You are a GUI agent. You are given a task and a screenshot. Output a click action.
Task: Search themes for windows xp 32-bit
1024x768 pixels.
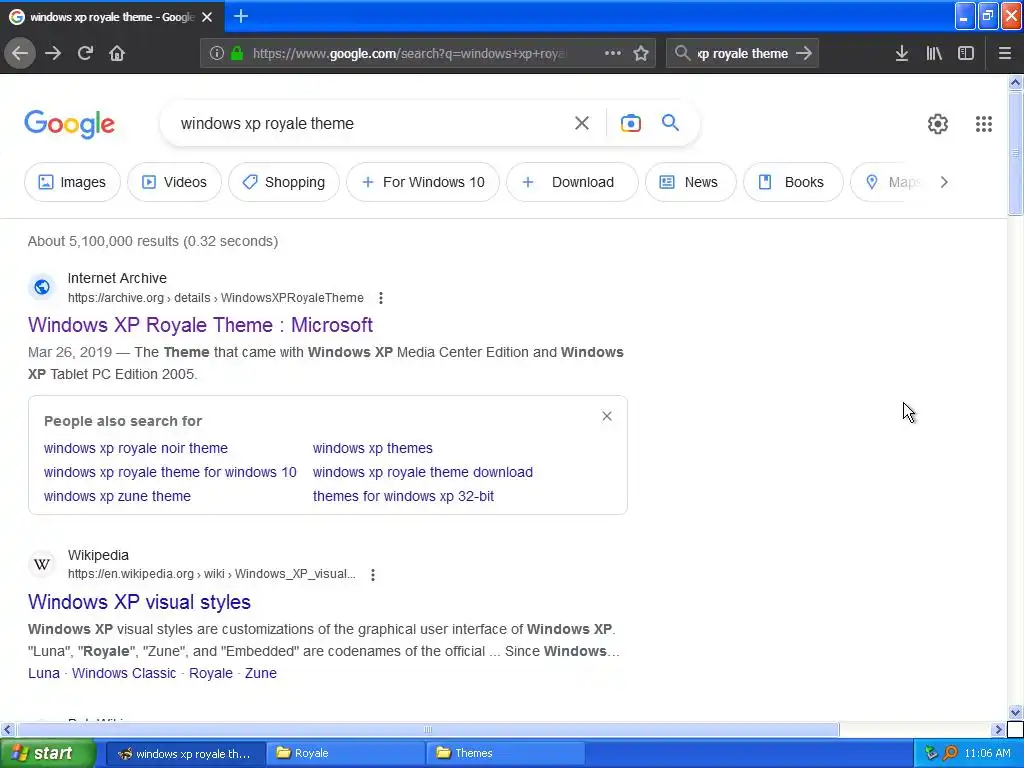coord(403,496)
